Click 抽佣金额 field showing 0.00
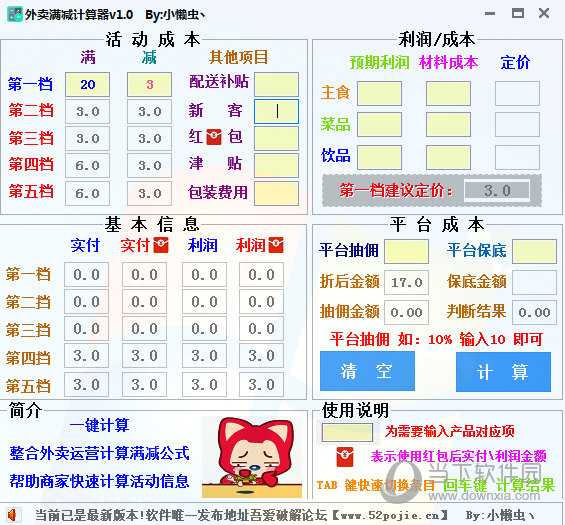Viewport: 565px width, 525px height. (406, 312)
